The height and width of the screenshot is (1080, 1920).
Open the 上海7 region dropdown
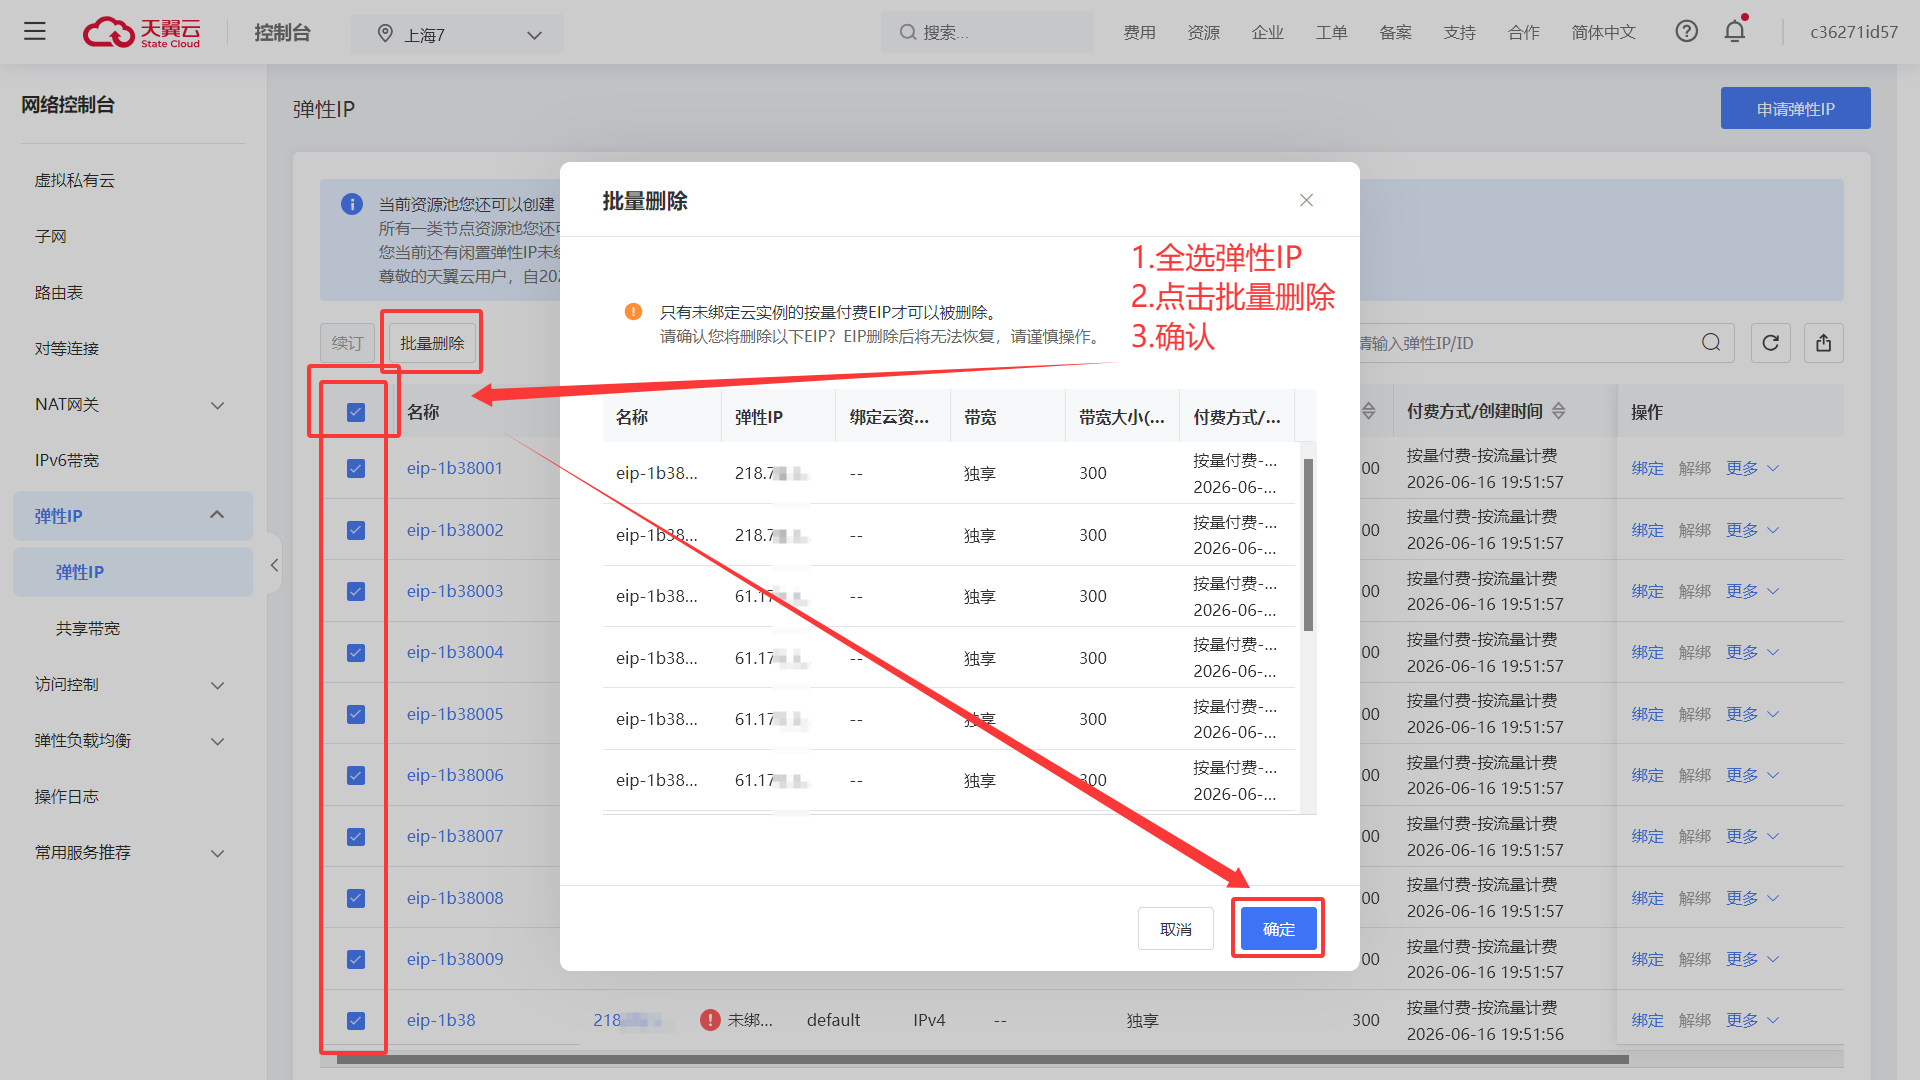pos(457,34)
